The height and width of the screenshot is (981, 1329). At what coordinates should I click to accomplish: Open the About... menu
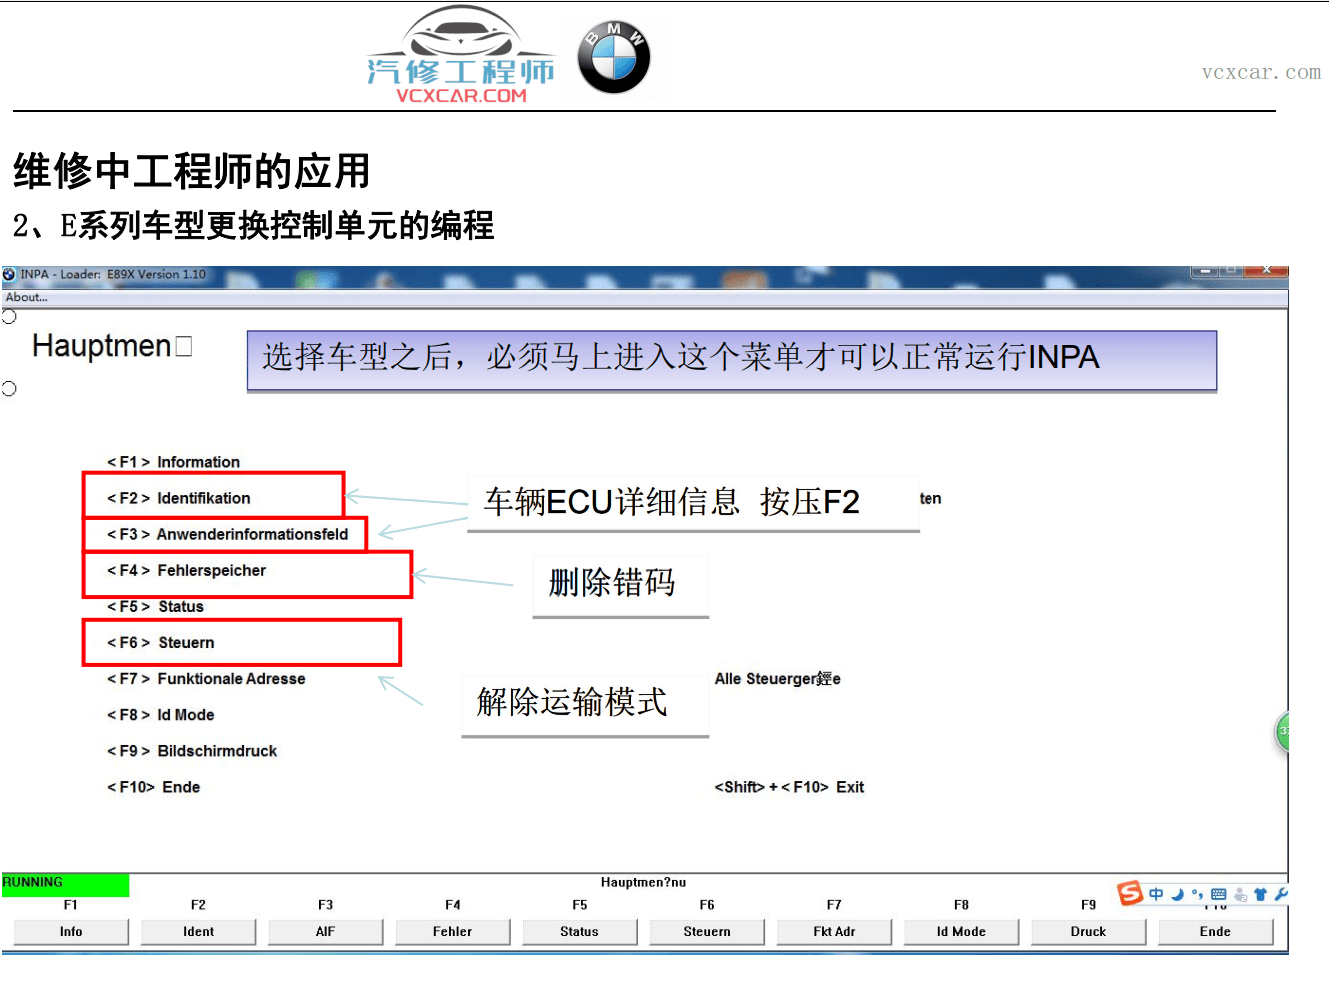[25, 297]
